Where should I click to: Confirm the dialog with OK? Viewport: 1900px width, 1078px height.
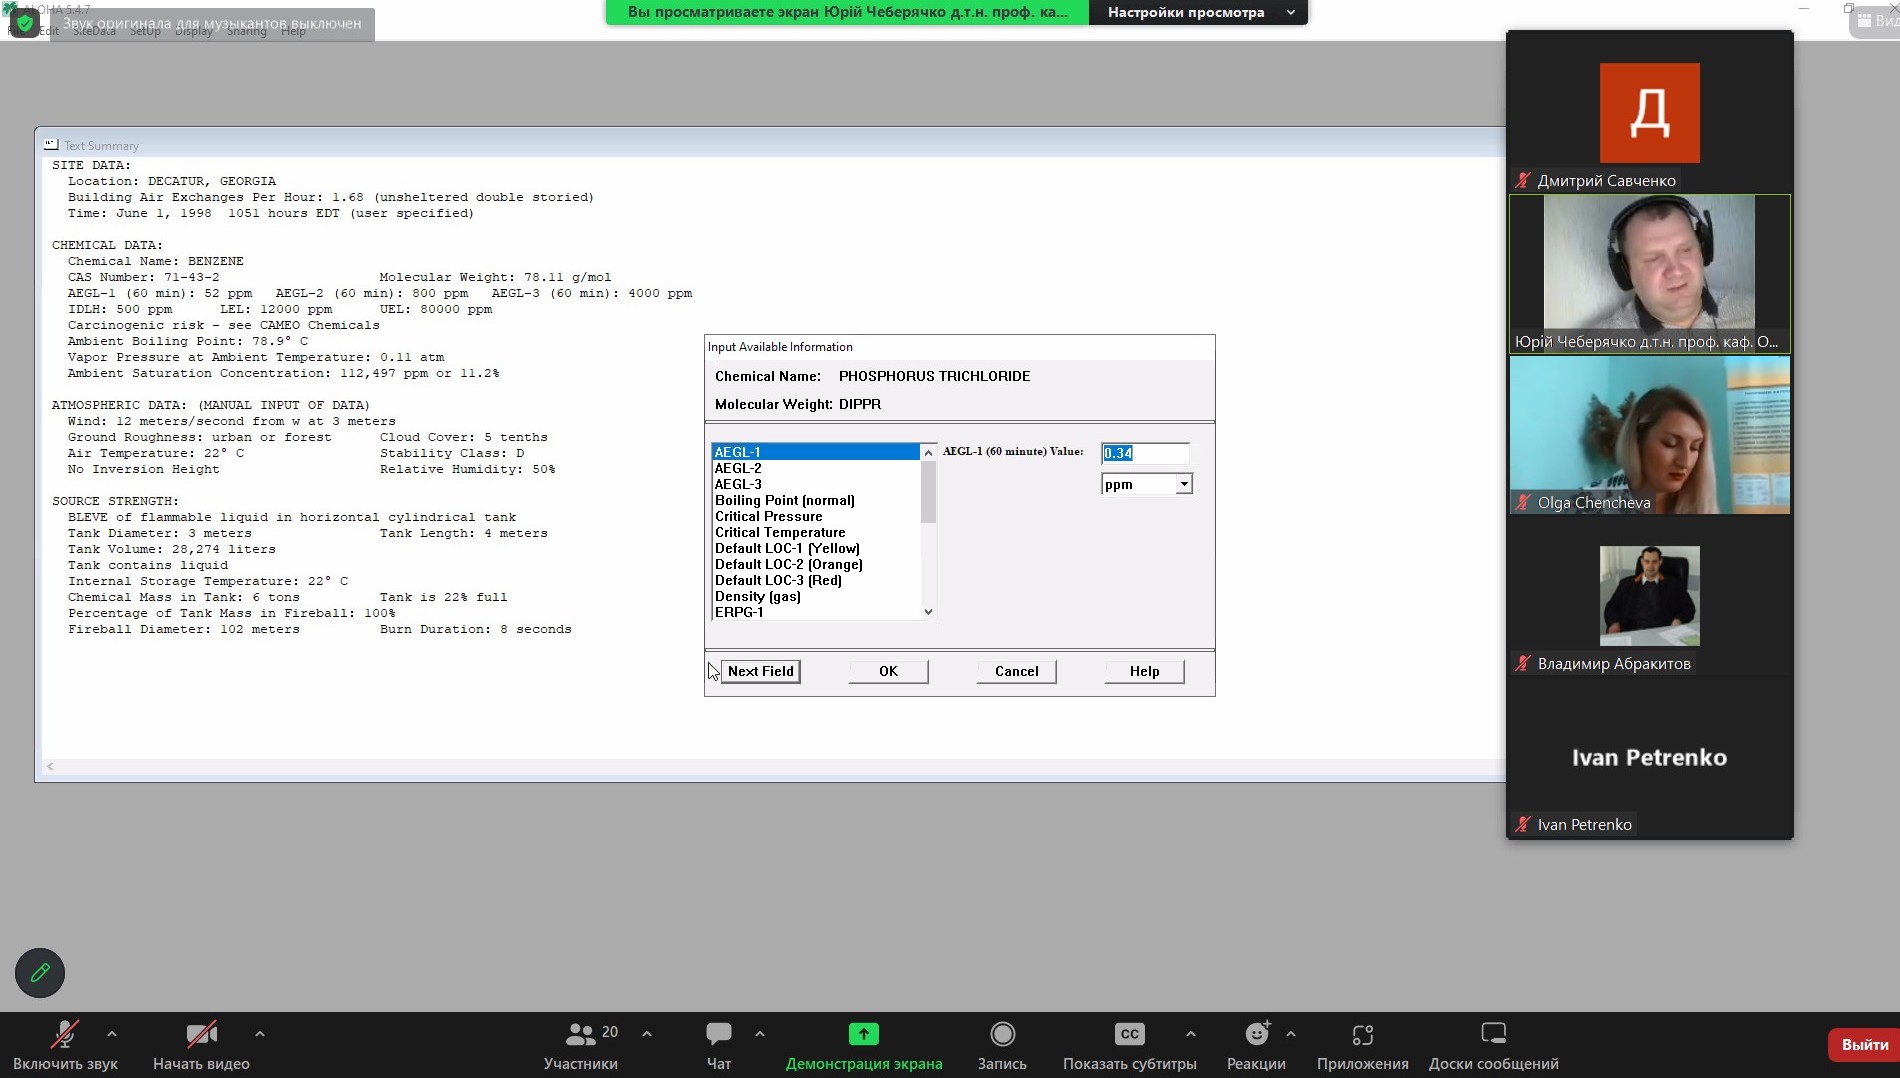point(889,671)
